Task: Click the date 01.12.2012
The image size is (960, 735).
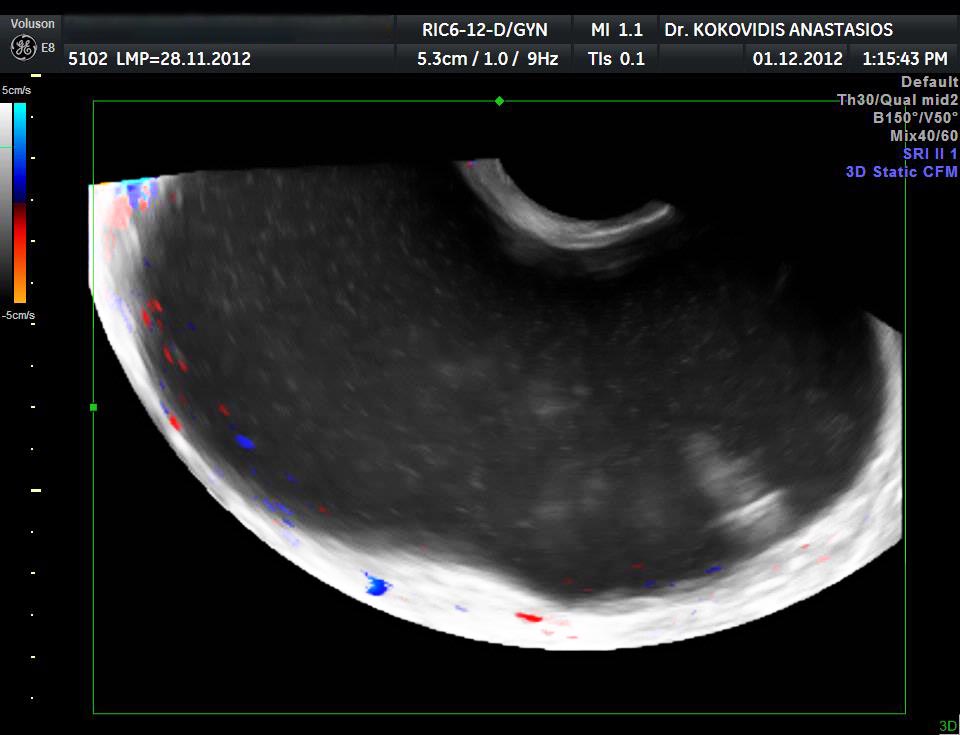Action: 797,59
